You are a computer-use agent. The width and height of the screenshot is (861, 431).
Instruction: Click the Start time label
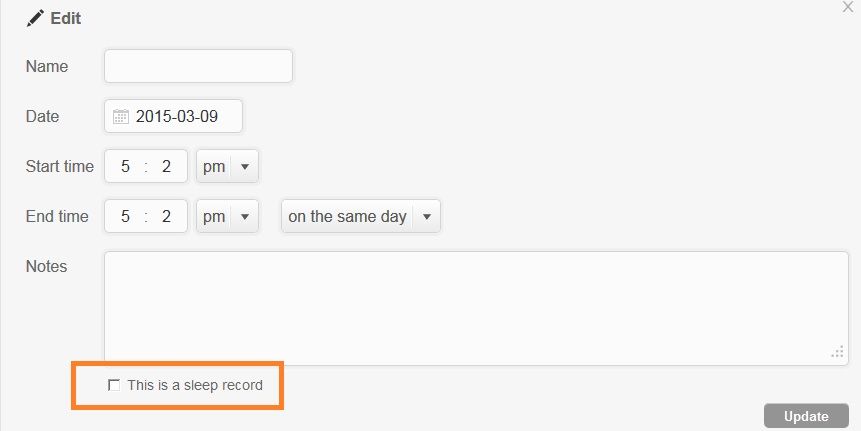coord(60,166)
